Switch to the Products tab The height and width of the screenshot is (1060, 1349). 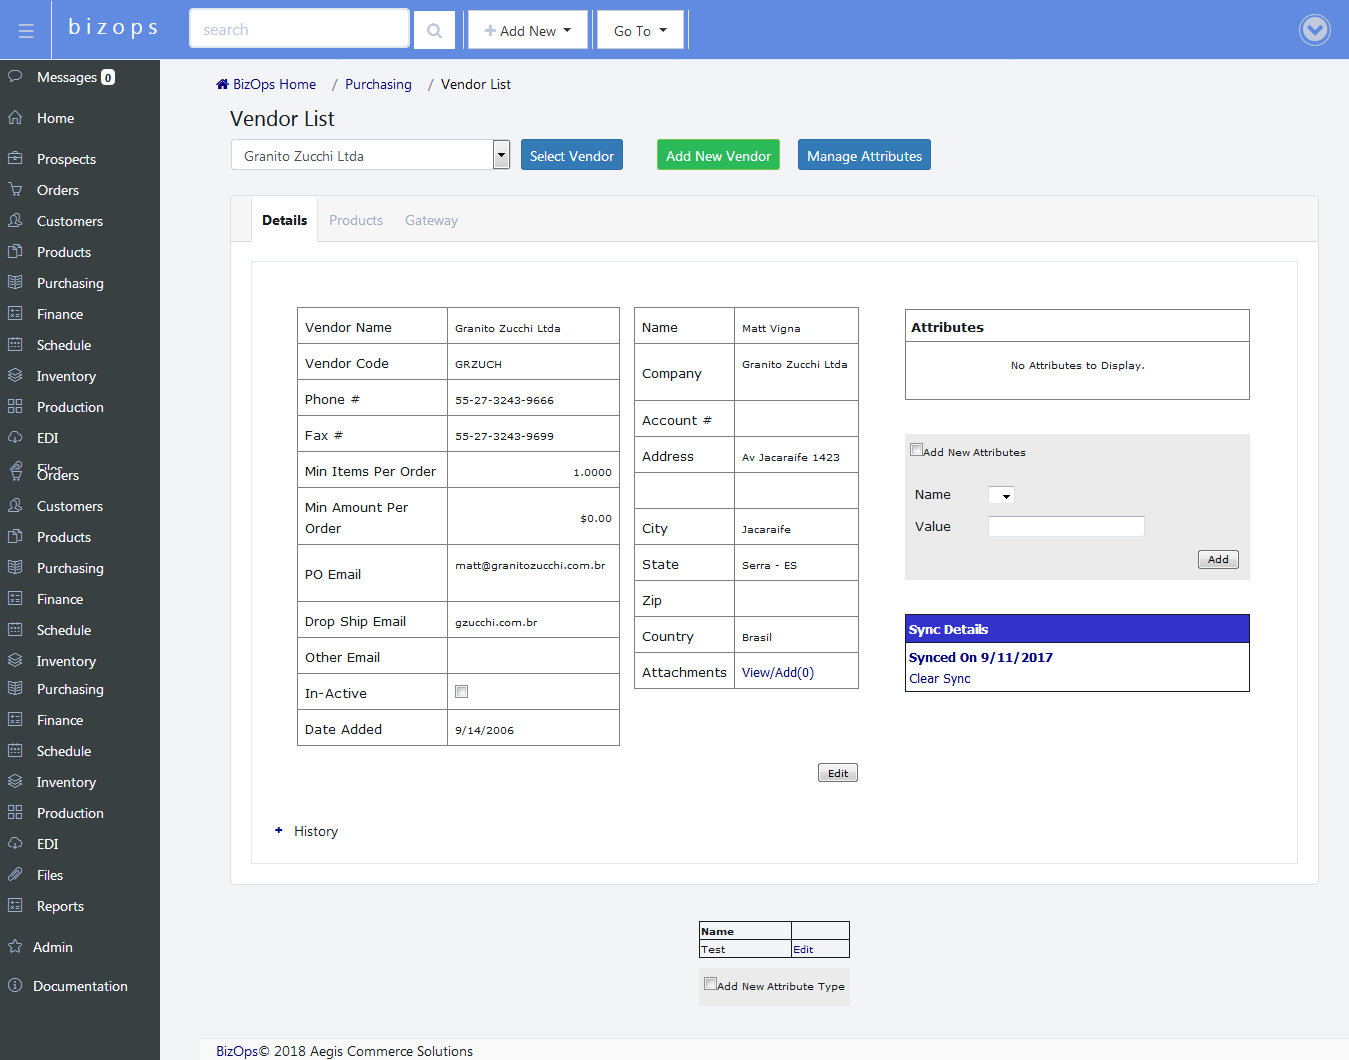[x=356, y=220]
